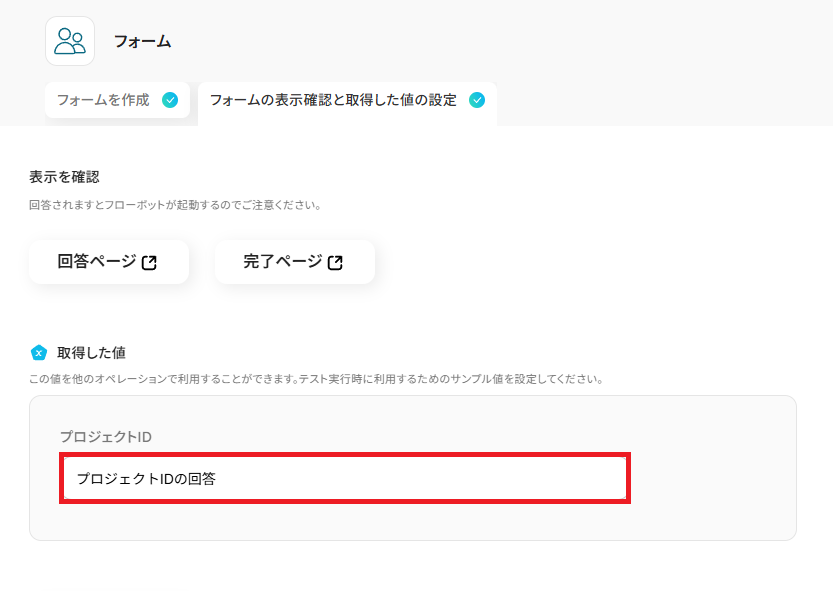Viewport: 833px width, 591px height.
Task: Click the 回答ページ button text label
Action: (97, 262)
